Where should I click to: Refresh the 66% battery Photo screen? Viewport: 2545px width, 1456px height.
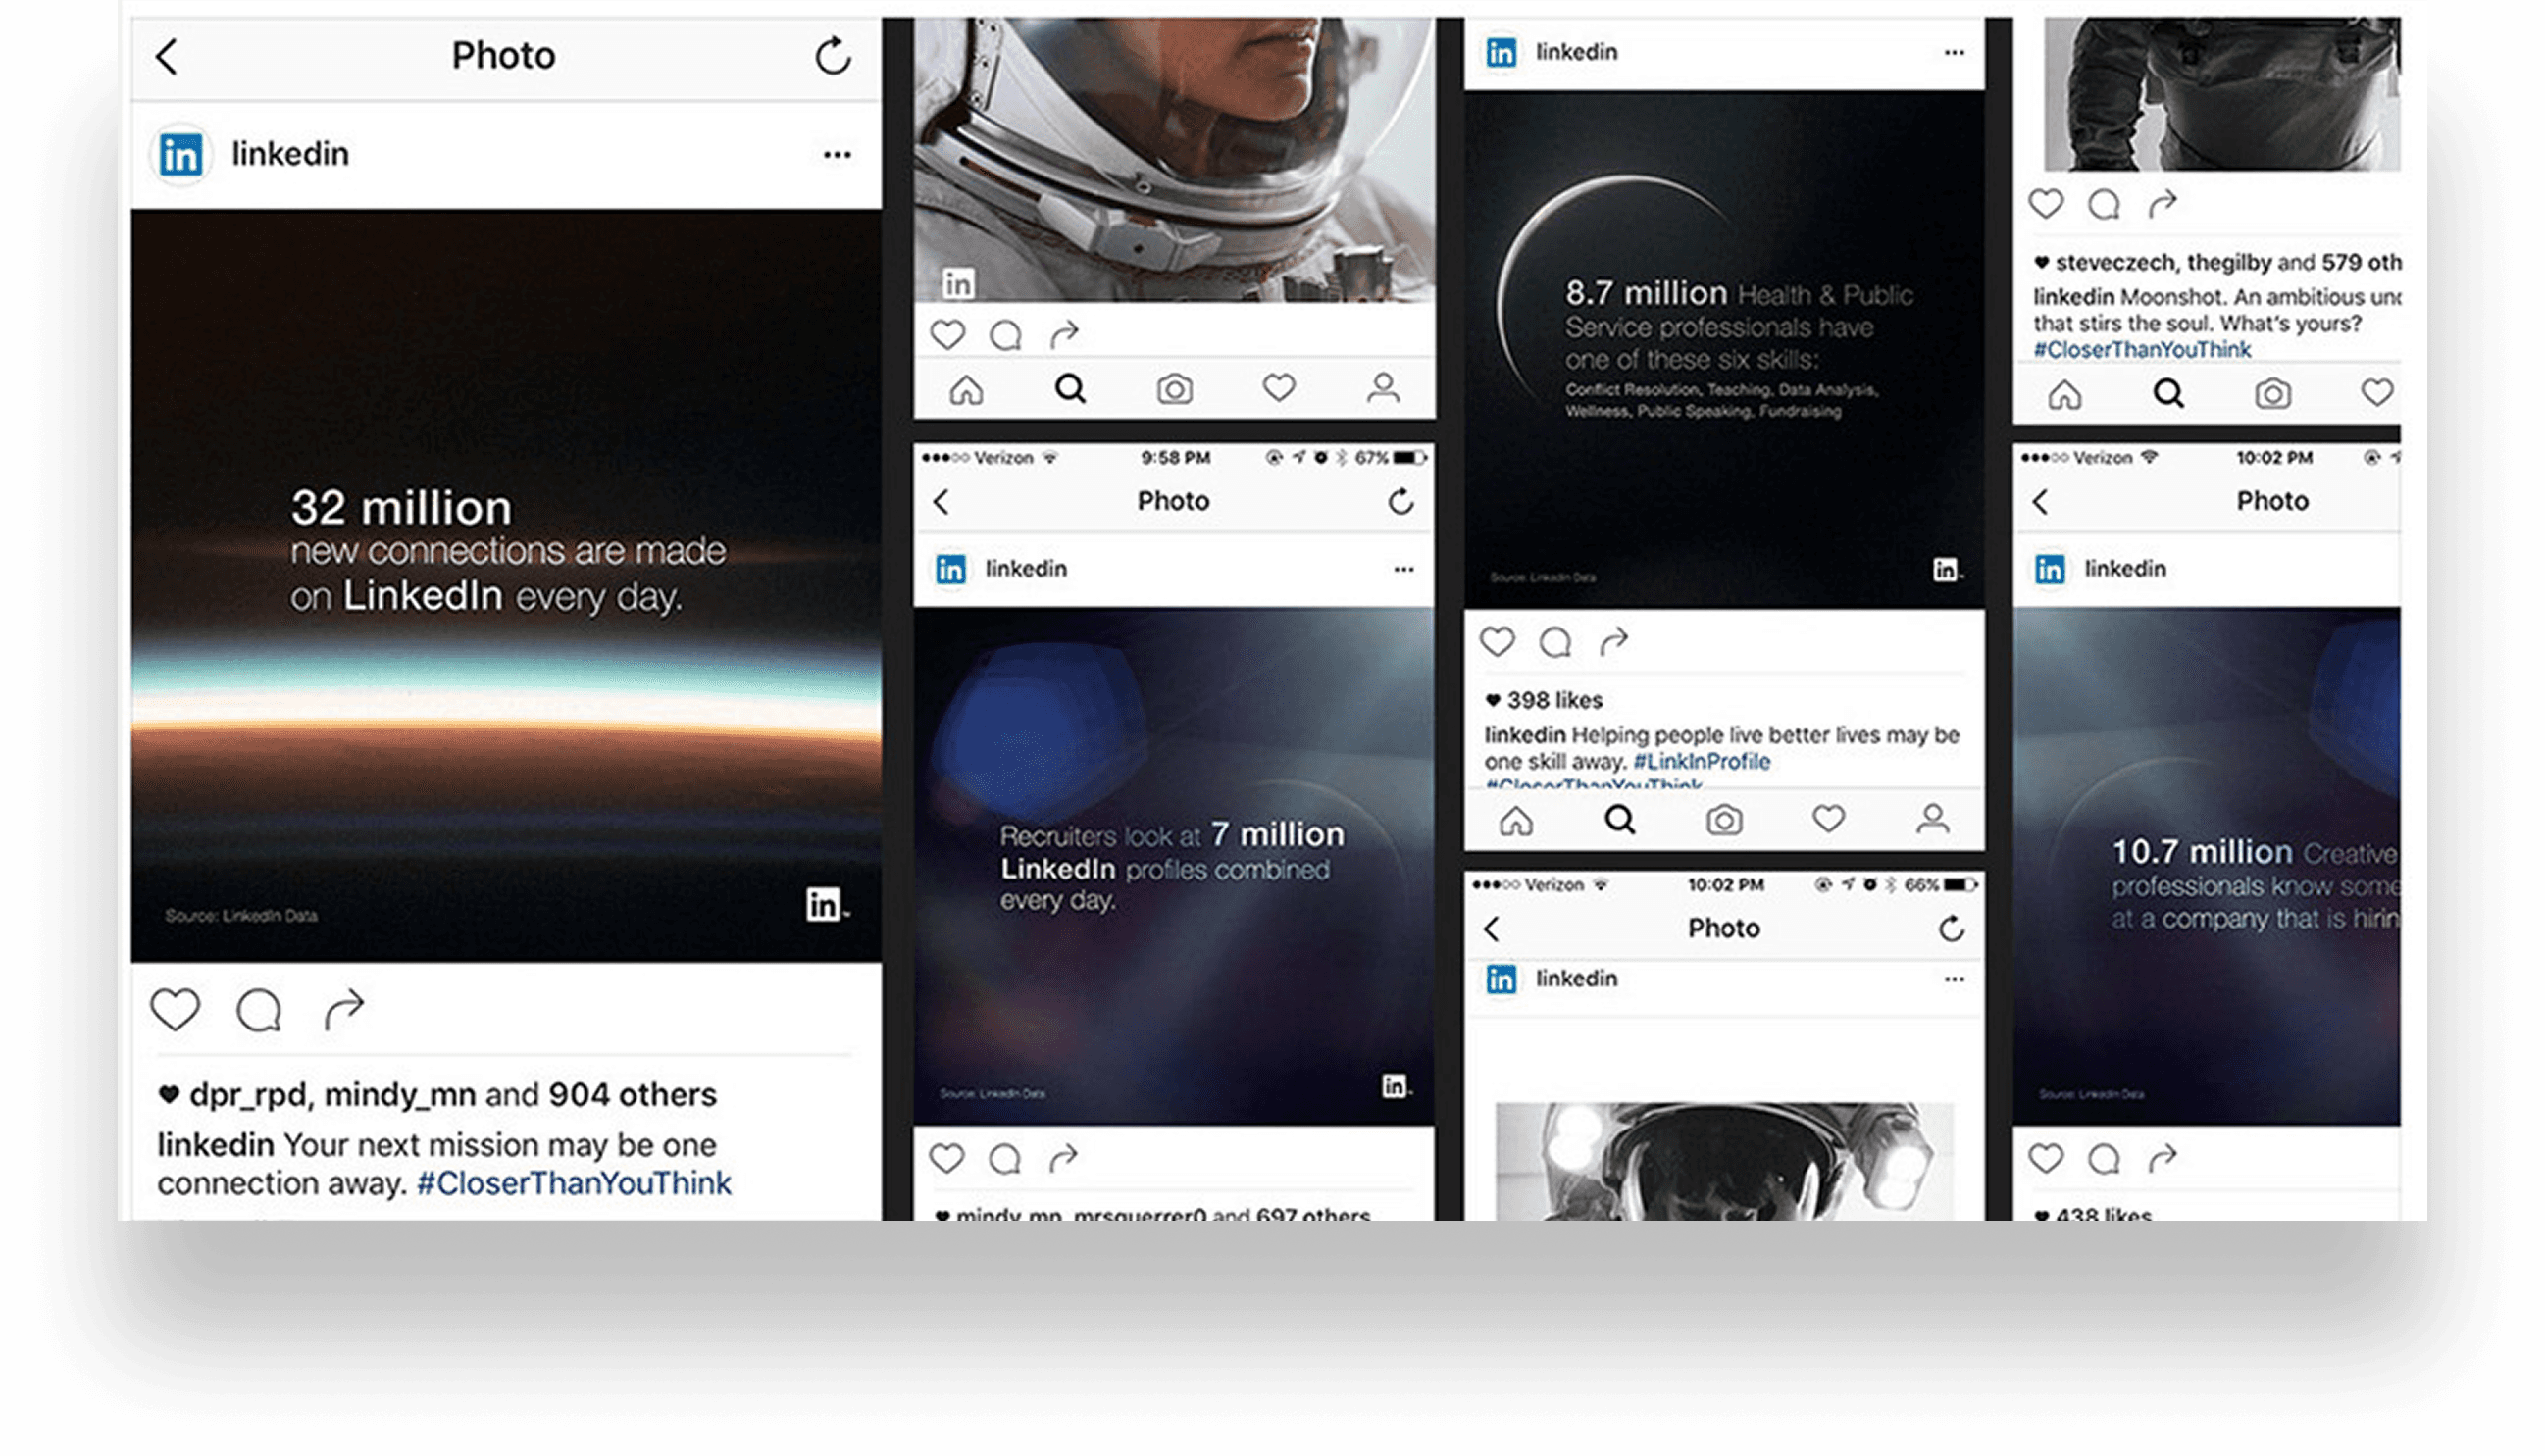click(x=1950, y=929)
